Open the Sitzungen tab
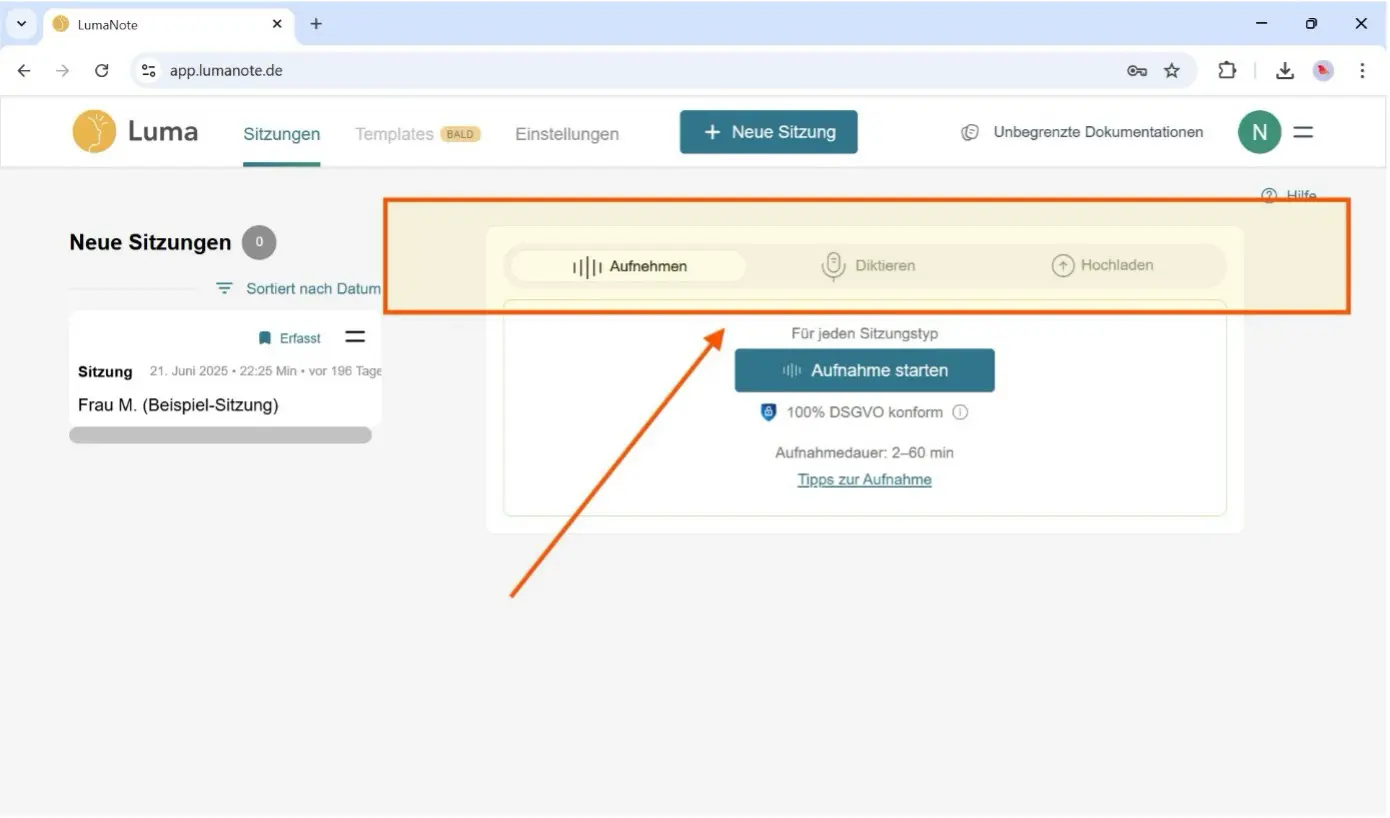The height and width of the screenshot is (818, 1390). [x=282, y=134]
